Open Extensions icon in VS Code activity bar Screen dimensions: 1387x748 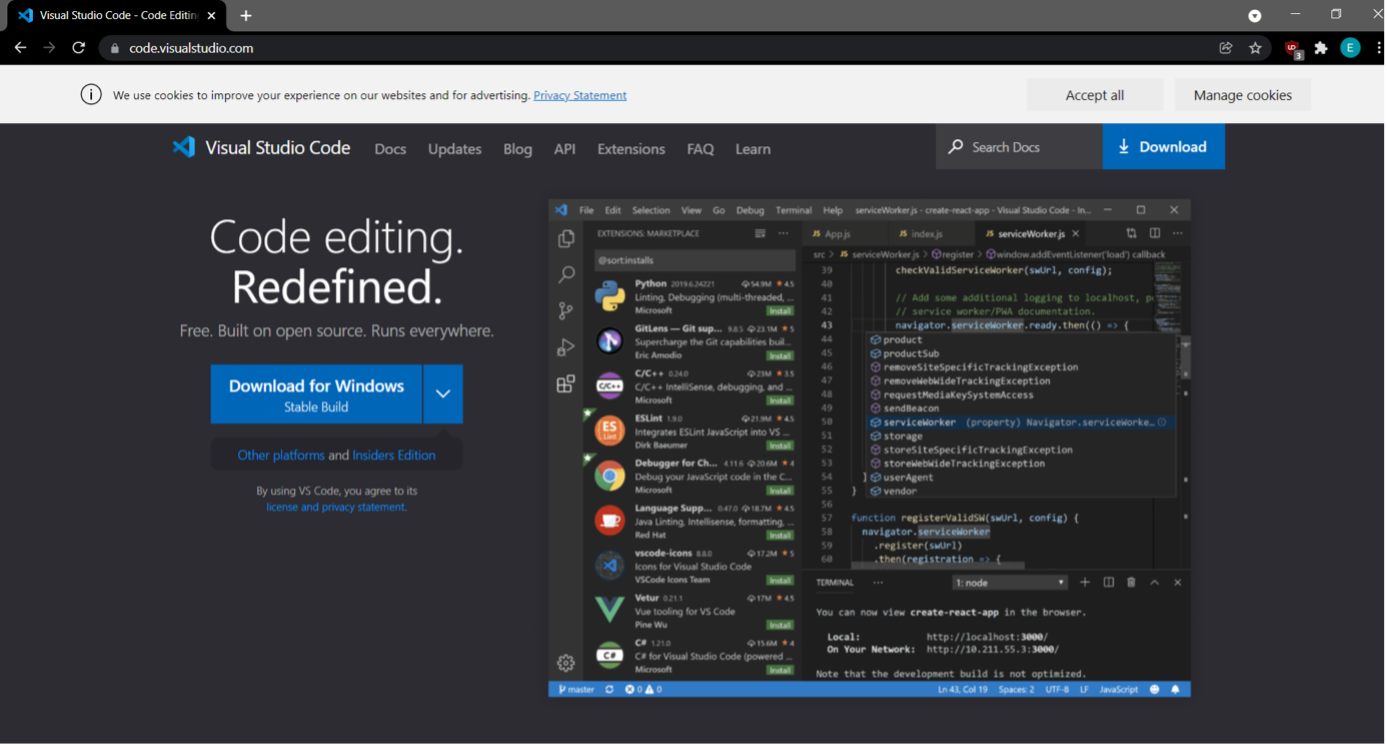tap(566, 384)
